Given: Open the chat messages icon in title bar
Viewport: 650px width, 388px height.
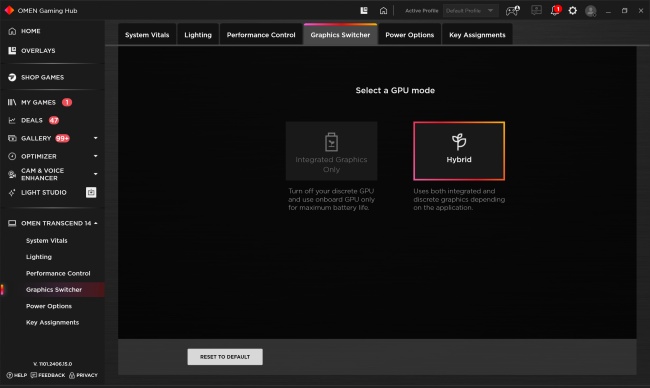Looking at the screenshot, I should [x=536, y=10].
